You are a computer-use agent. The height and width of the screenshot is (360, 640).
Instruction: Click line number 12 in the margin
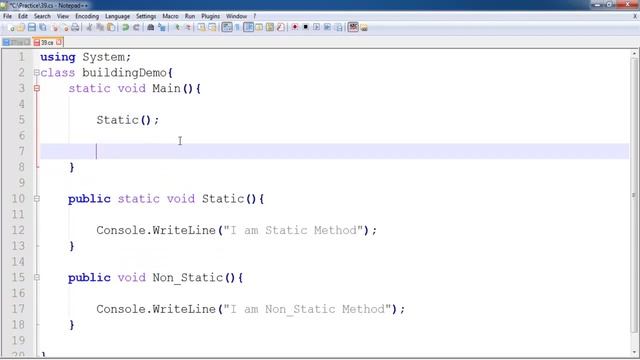tap(18, 230)
